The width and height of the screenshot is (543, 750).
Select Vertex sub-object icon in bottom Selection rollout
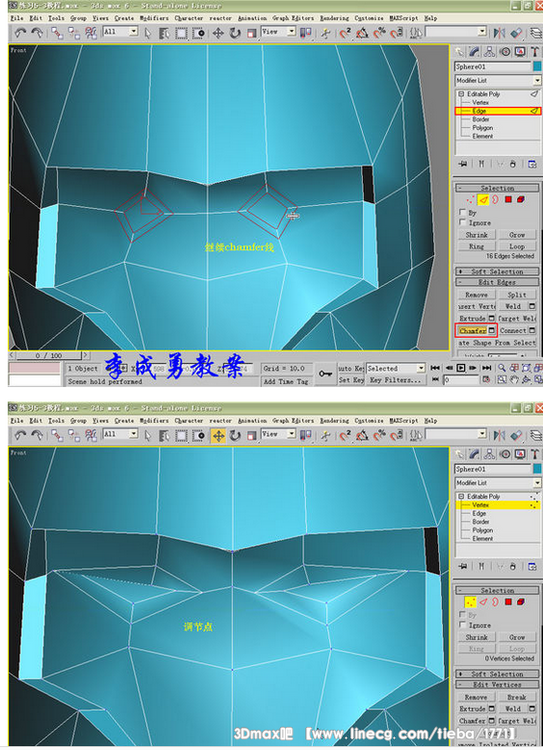tap(470, 602)
